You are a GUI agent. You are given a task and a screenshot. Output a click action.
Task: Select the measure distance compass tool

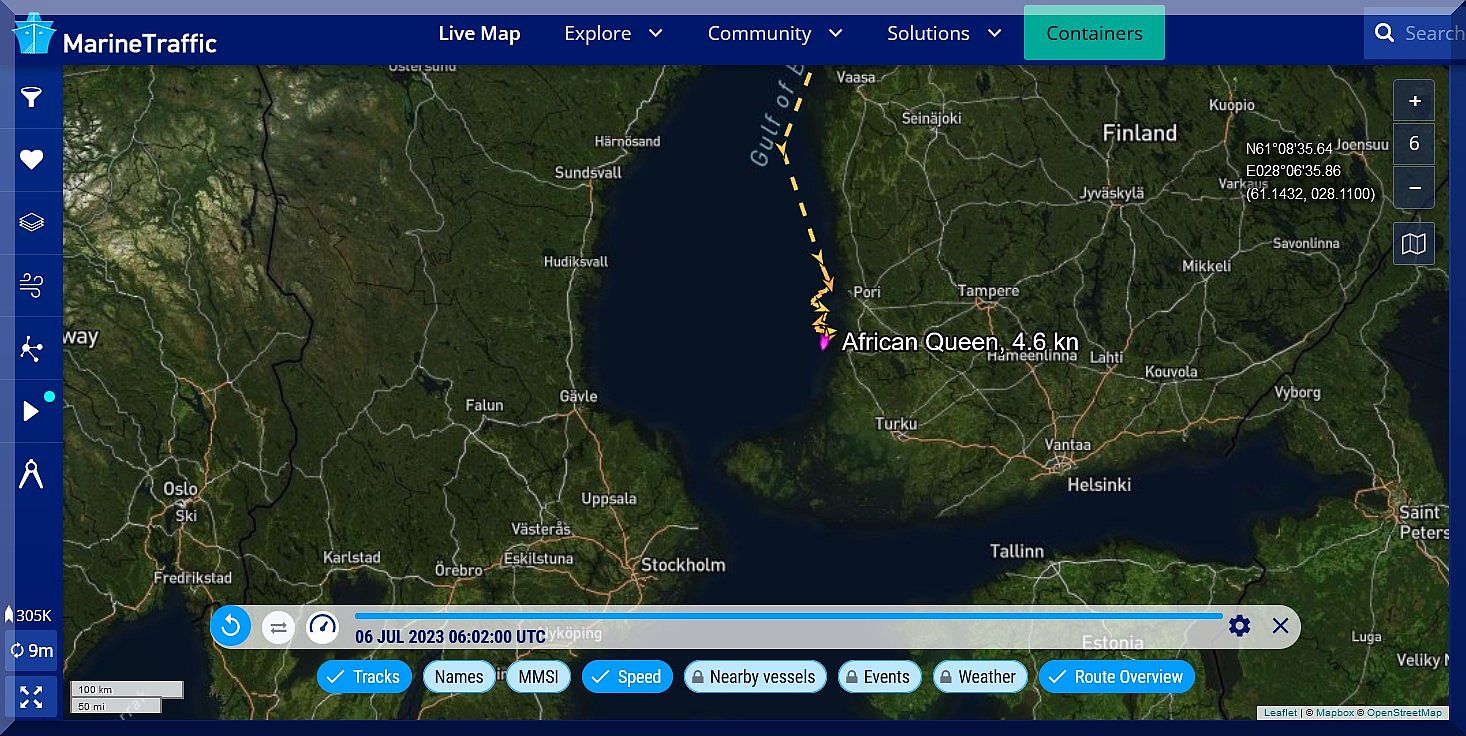tap(32, 473)
